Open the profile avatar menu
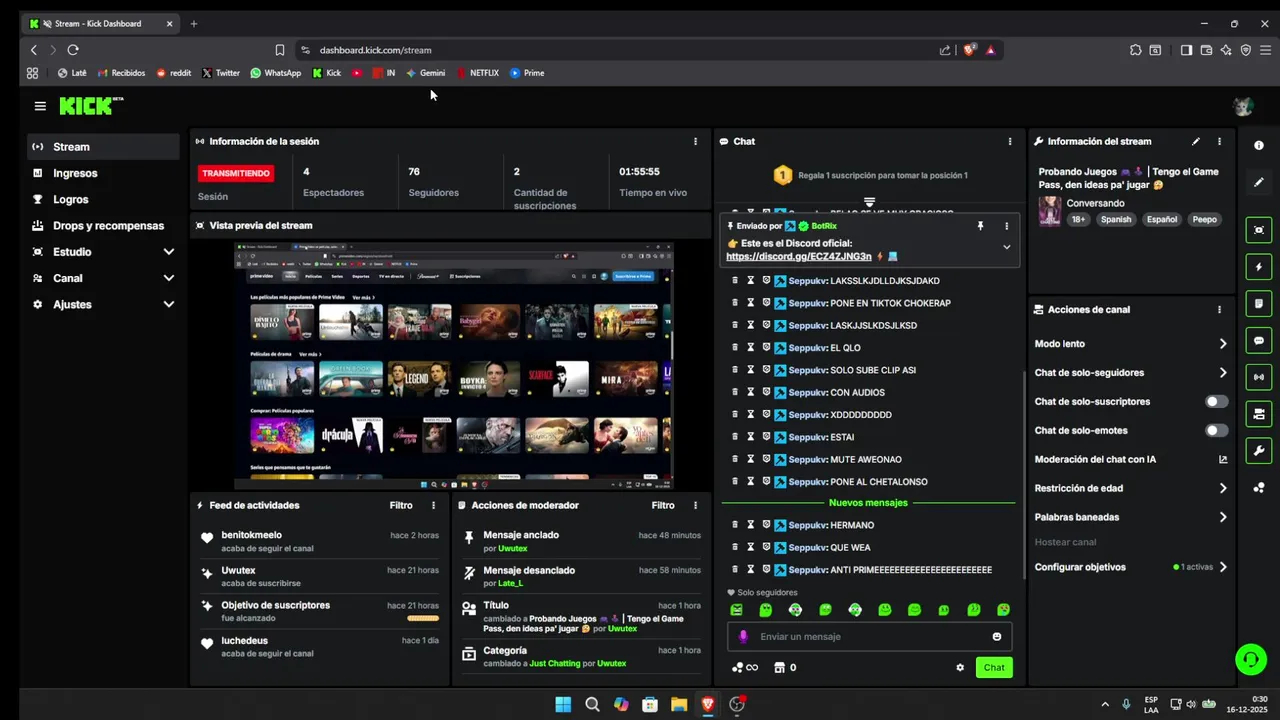Screen dimensions: 1280x720 tap(1244, 106)
